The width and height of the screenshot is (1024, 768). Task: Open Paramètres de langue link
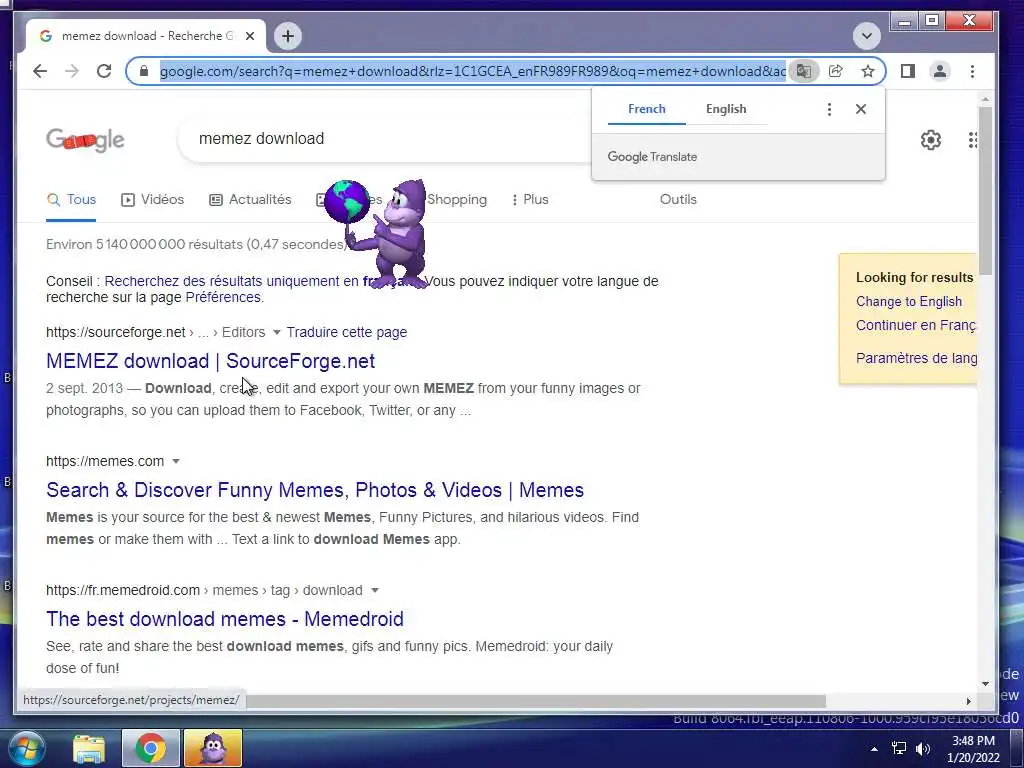pos(916,358)
